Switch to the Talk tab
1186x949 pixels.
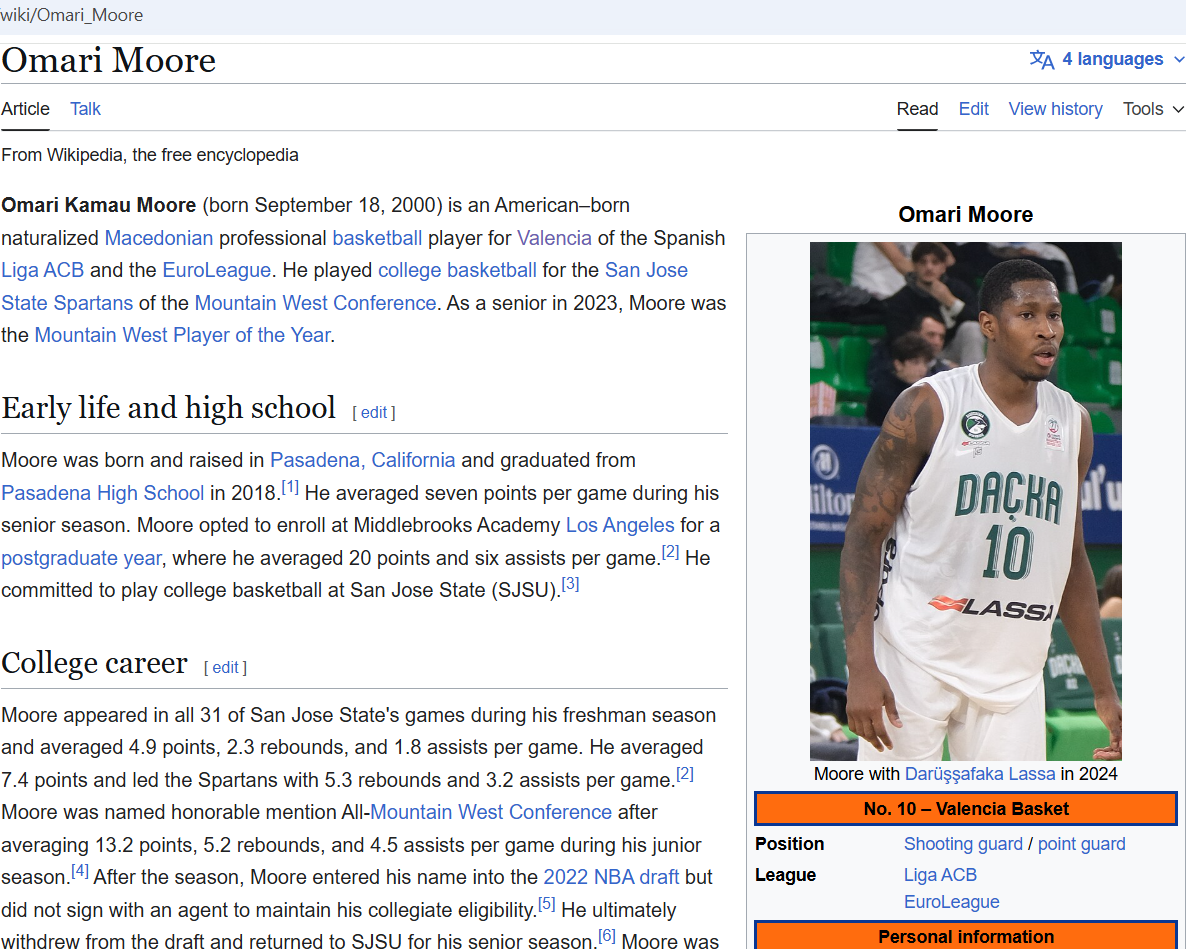click(85, 109)
